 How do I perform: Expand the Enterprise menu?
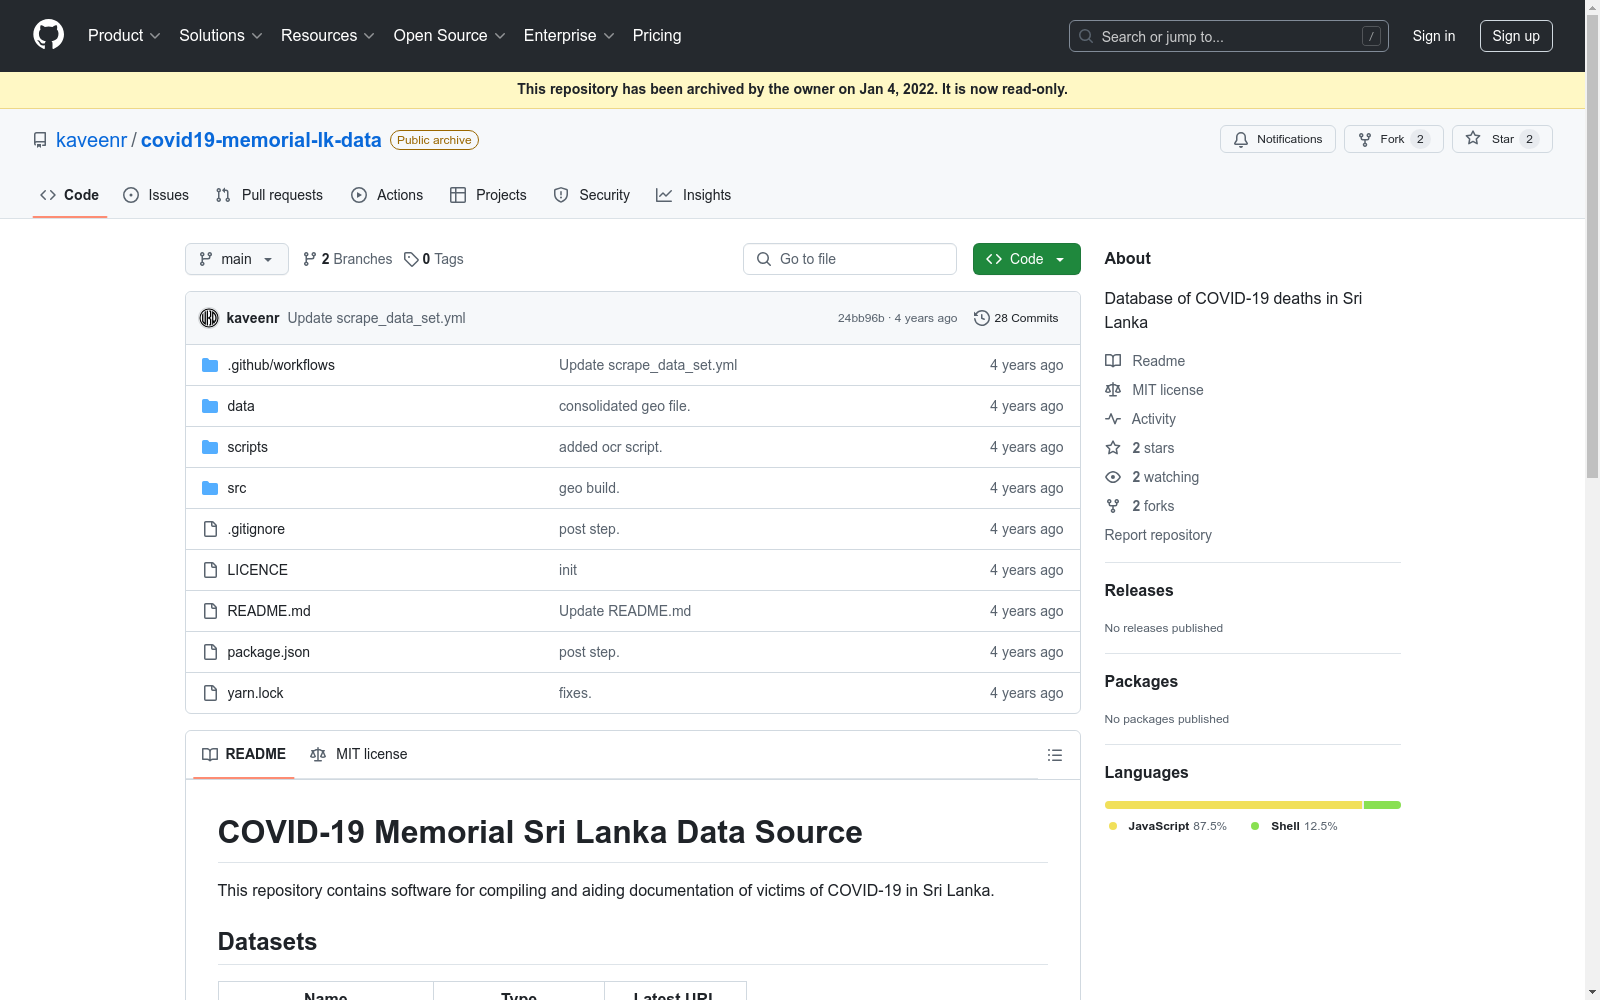[x=569, y=36]
